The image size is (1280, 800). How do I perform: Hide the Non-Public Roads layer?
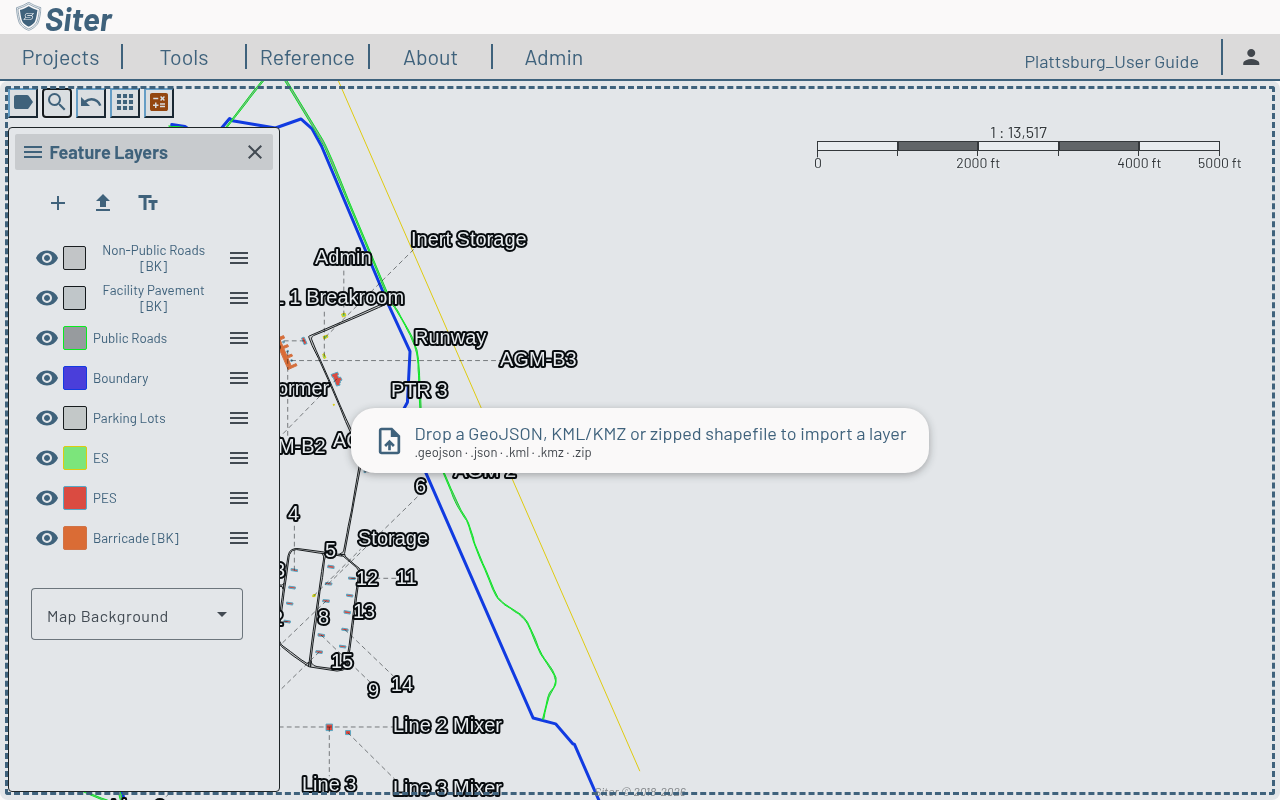click(47, 258)
